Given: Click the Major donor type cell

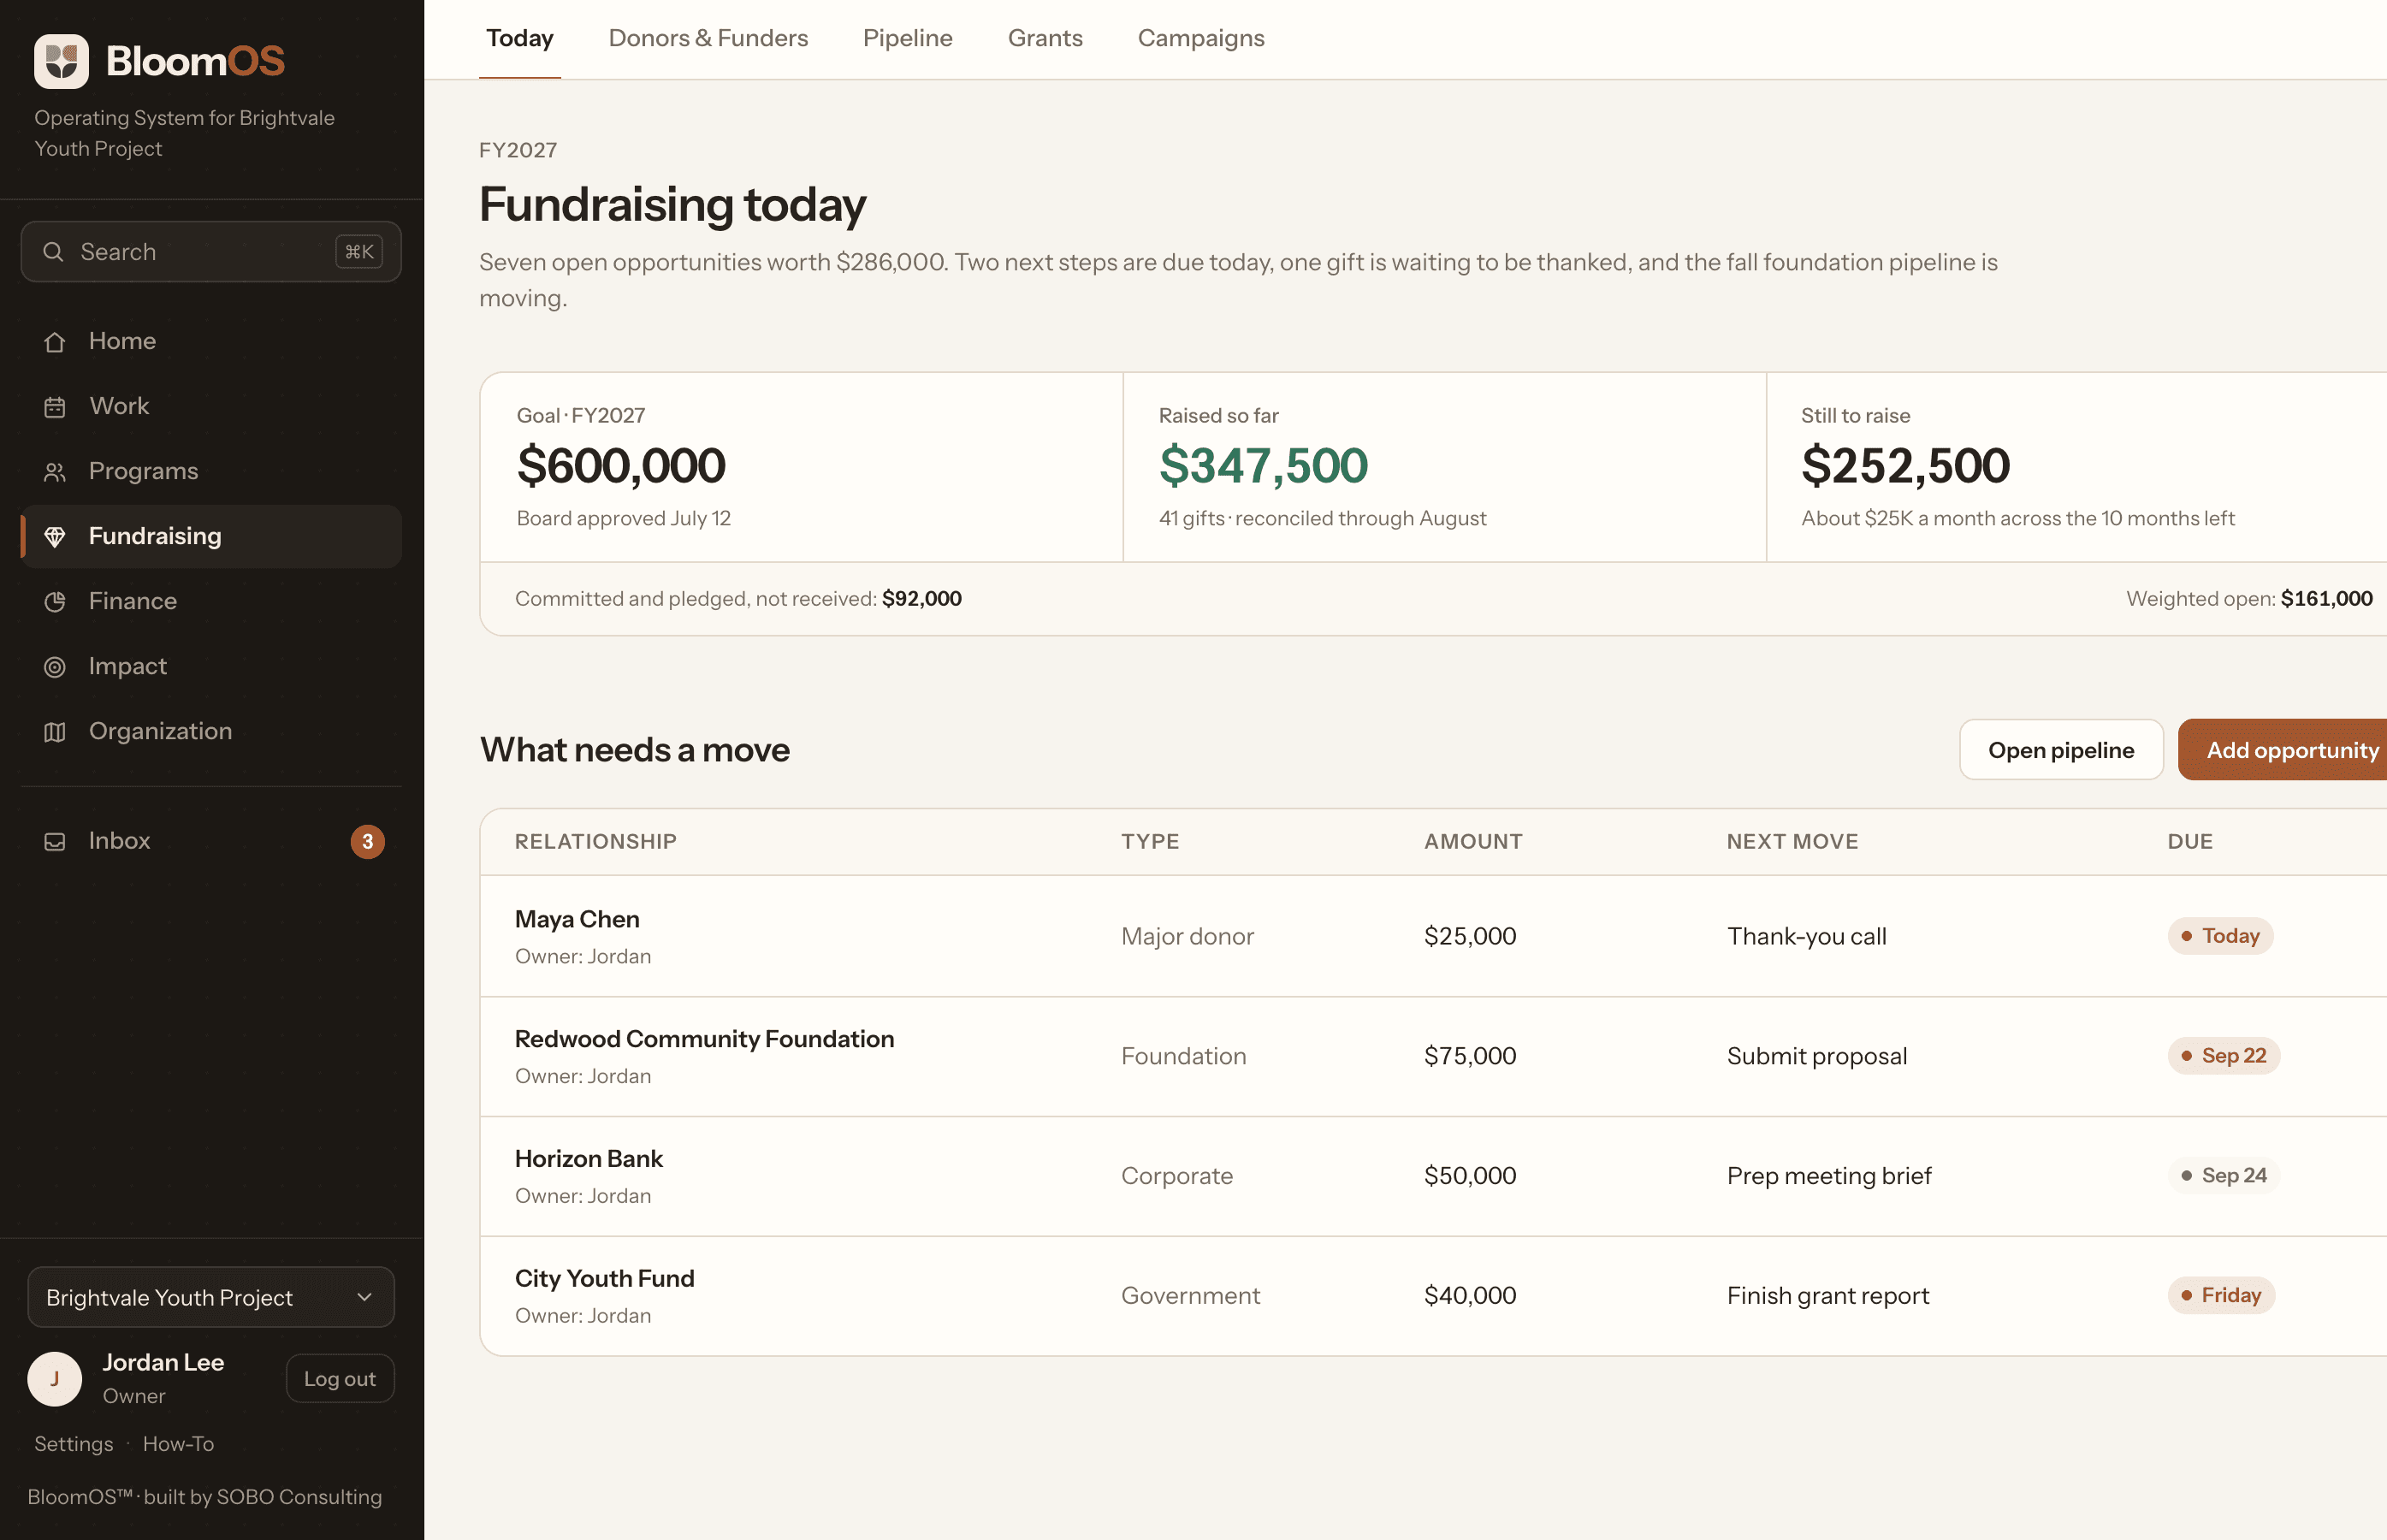Looking at the screenshot, I should tap(1187, 937).
